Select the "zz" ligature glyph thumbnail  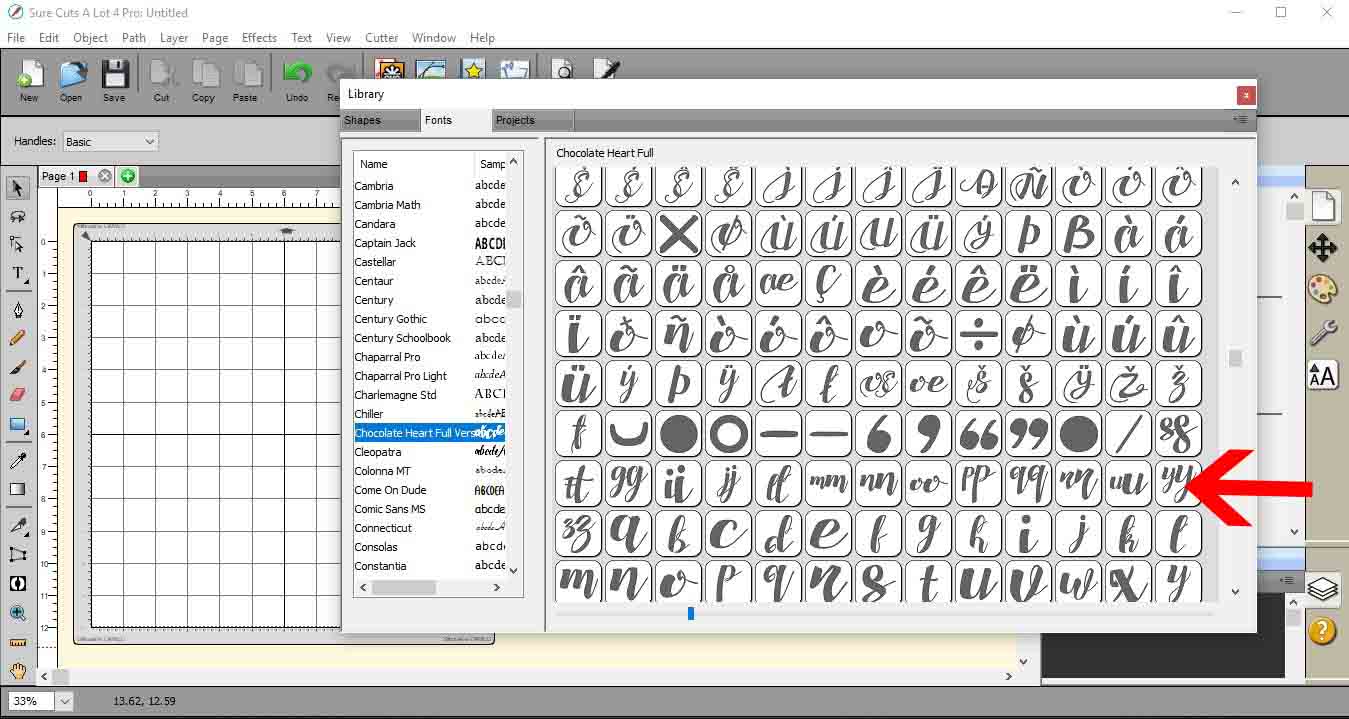tap(579, 534)
